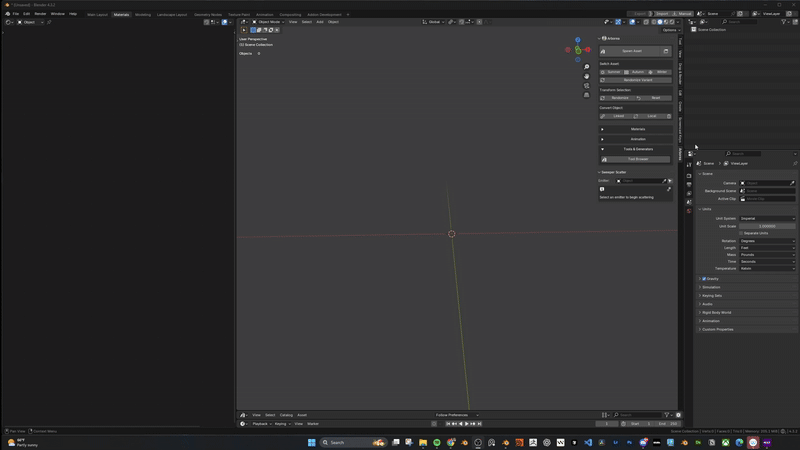Click the eyedropper in the Emitter field
Screen dimensions: 800x450
[664, 181]
